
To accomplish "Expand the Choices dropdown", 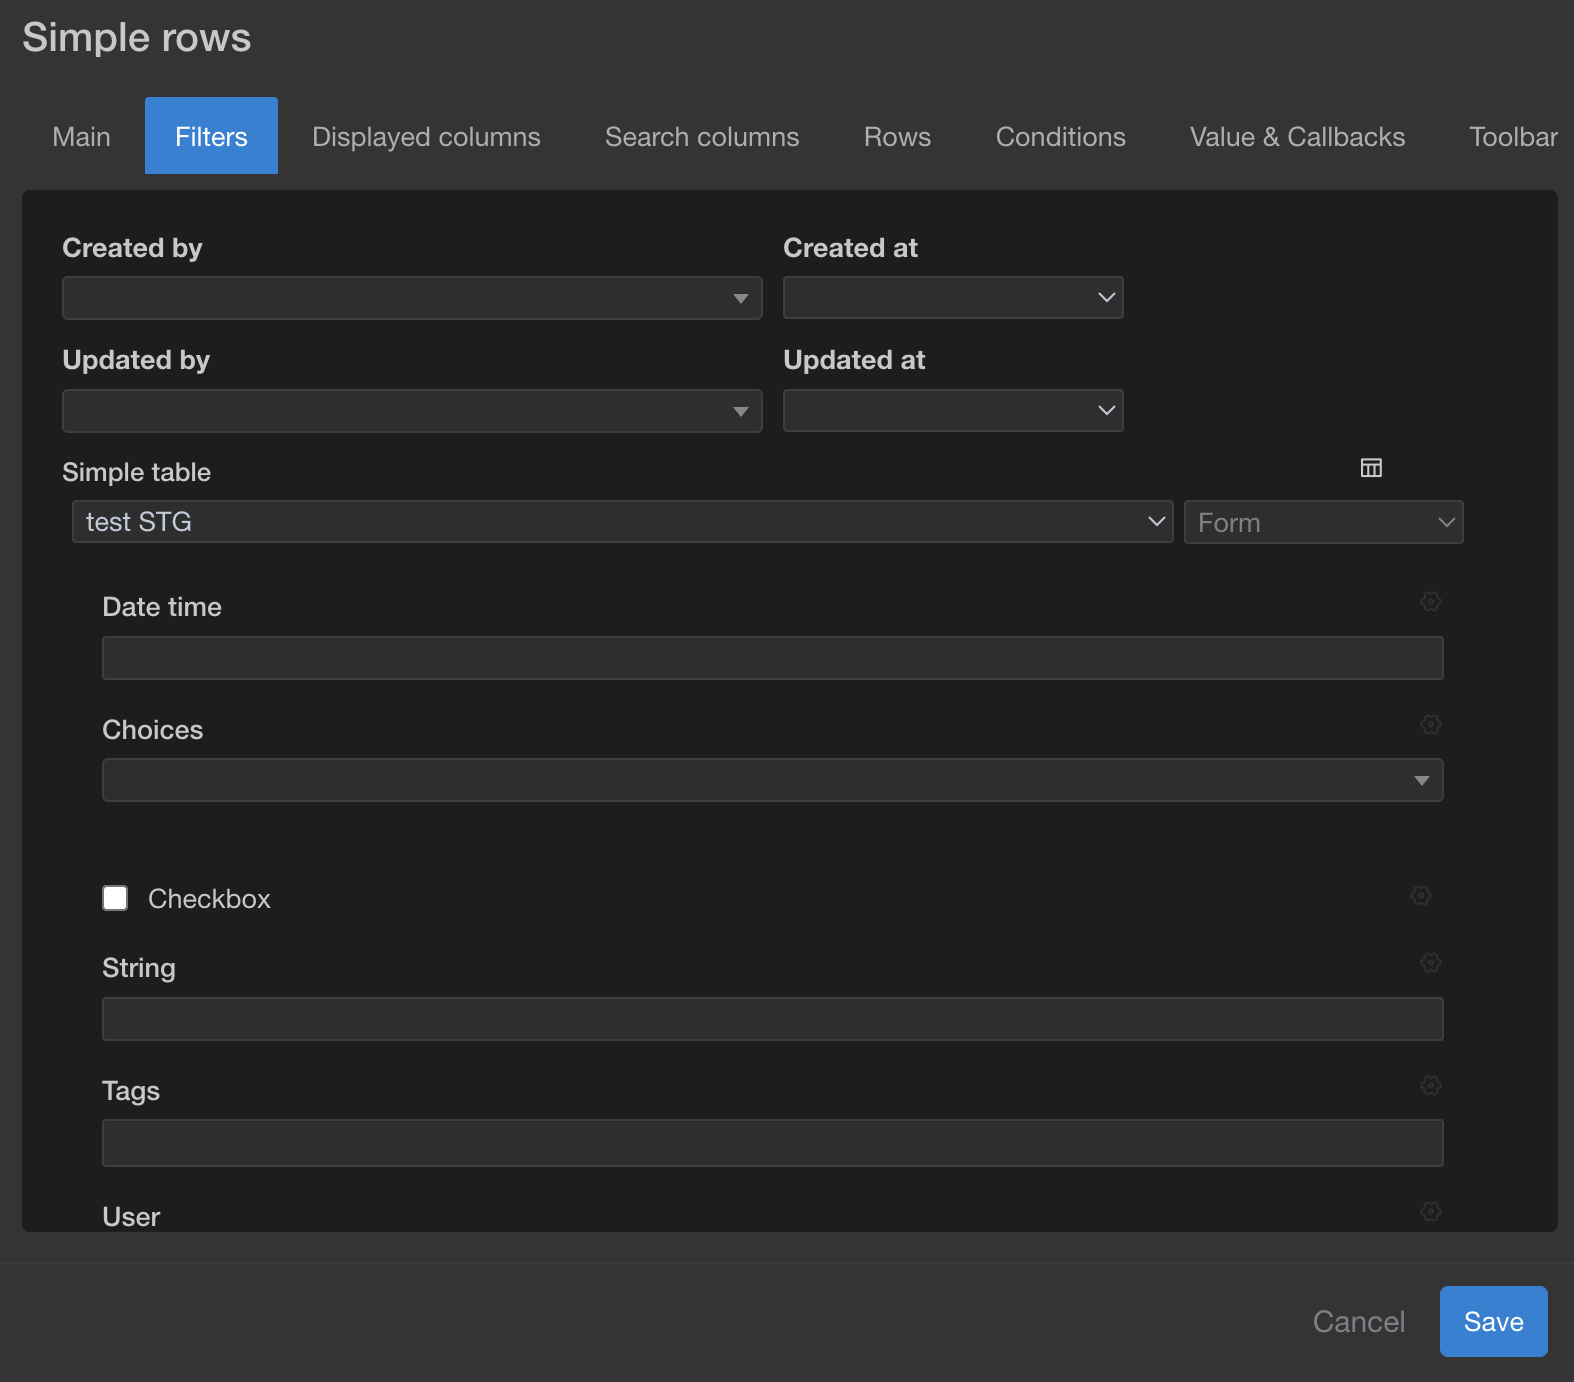I will click(x=772, y=780).
